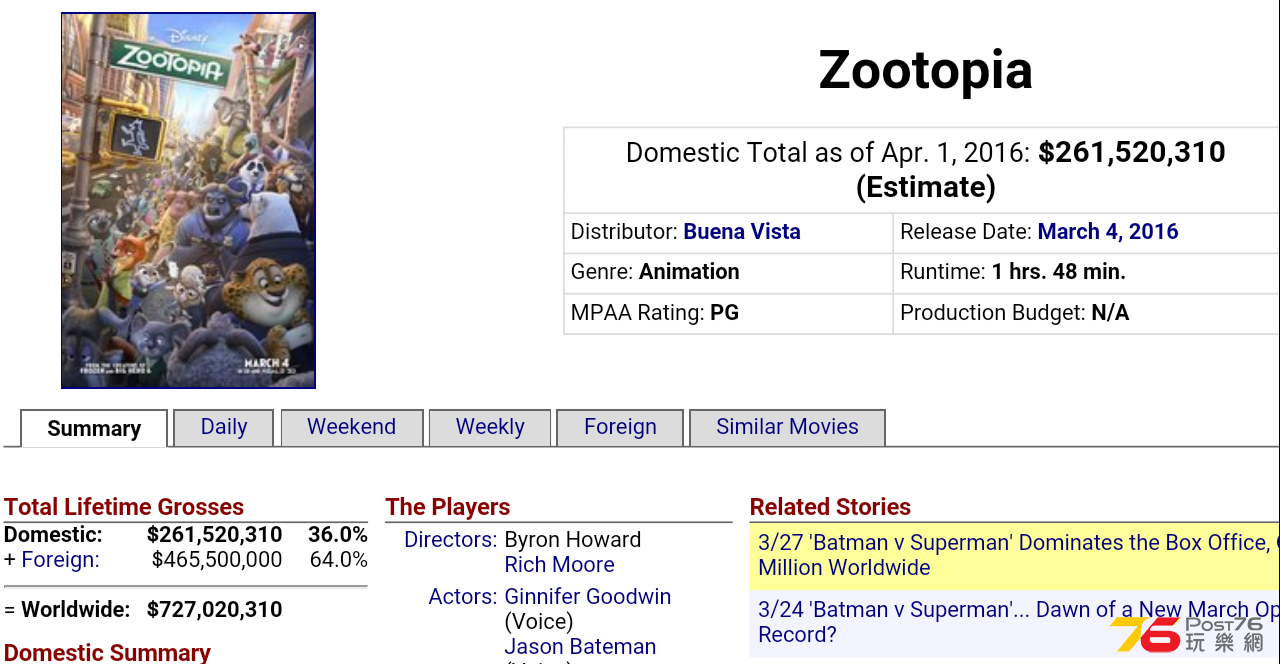Open the Foreign grosses link
The width and height of the screenshot is (1280, 665).
60,560
